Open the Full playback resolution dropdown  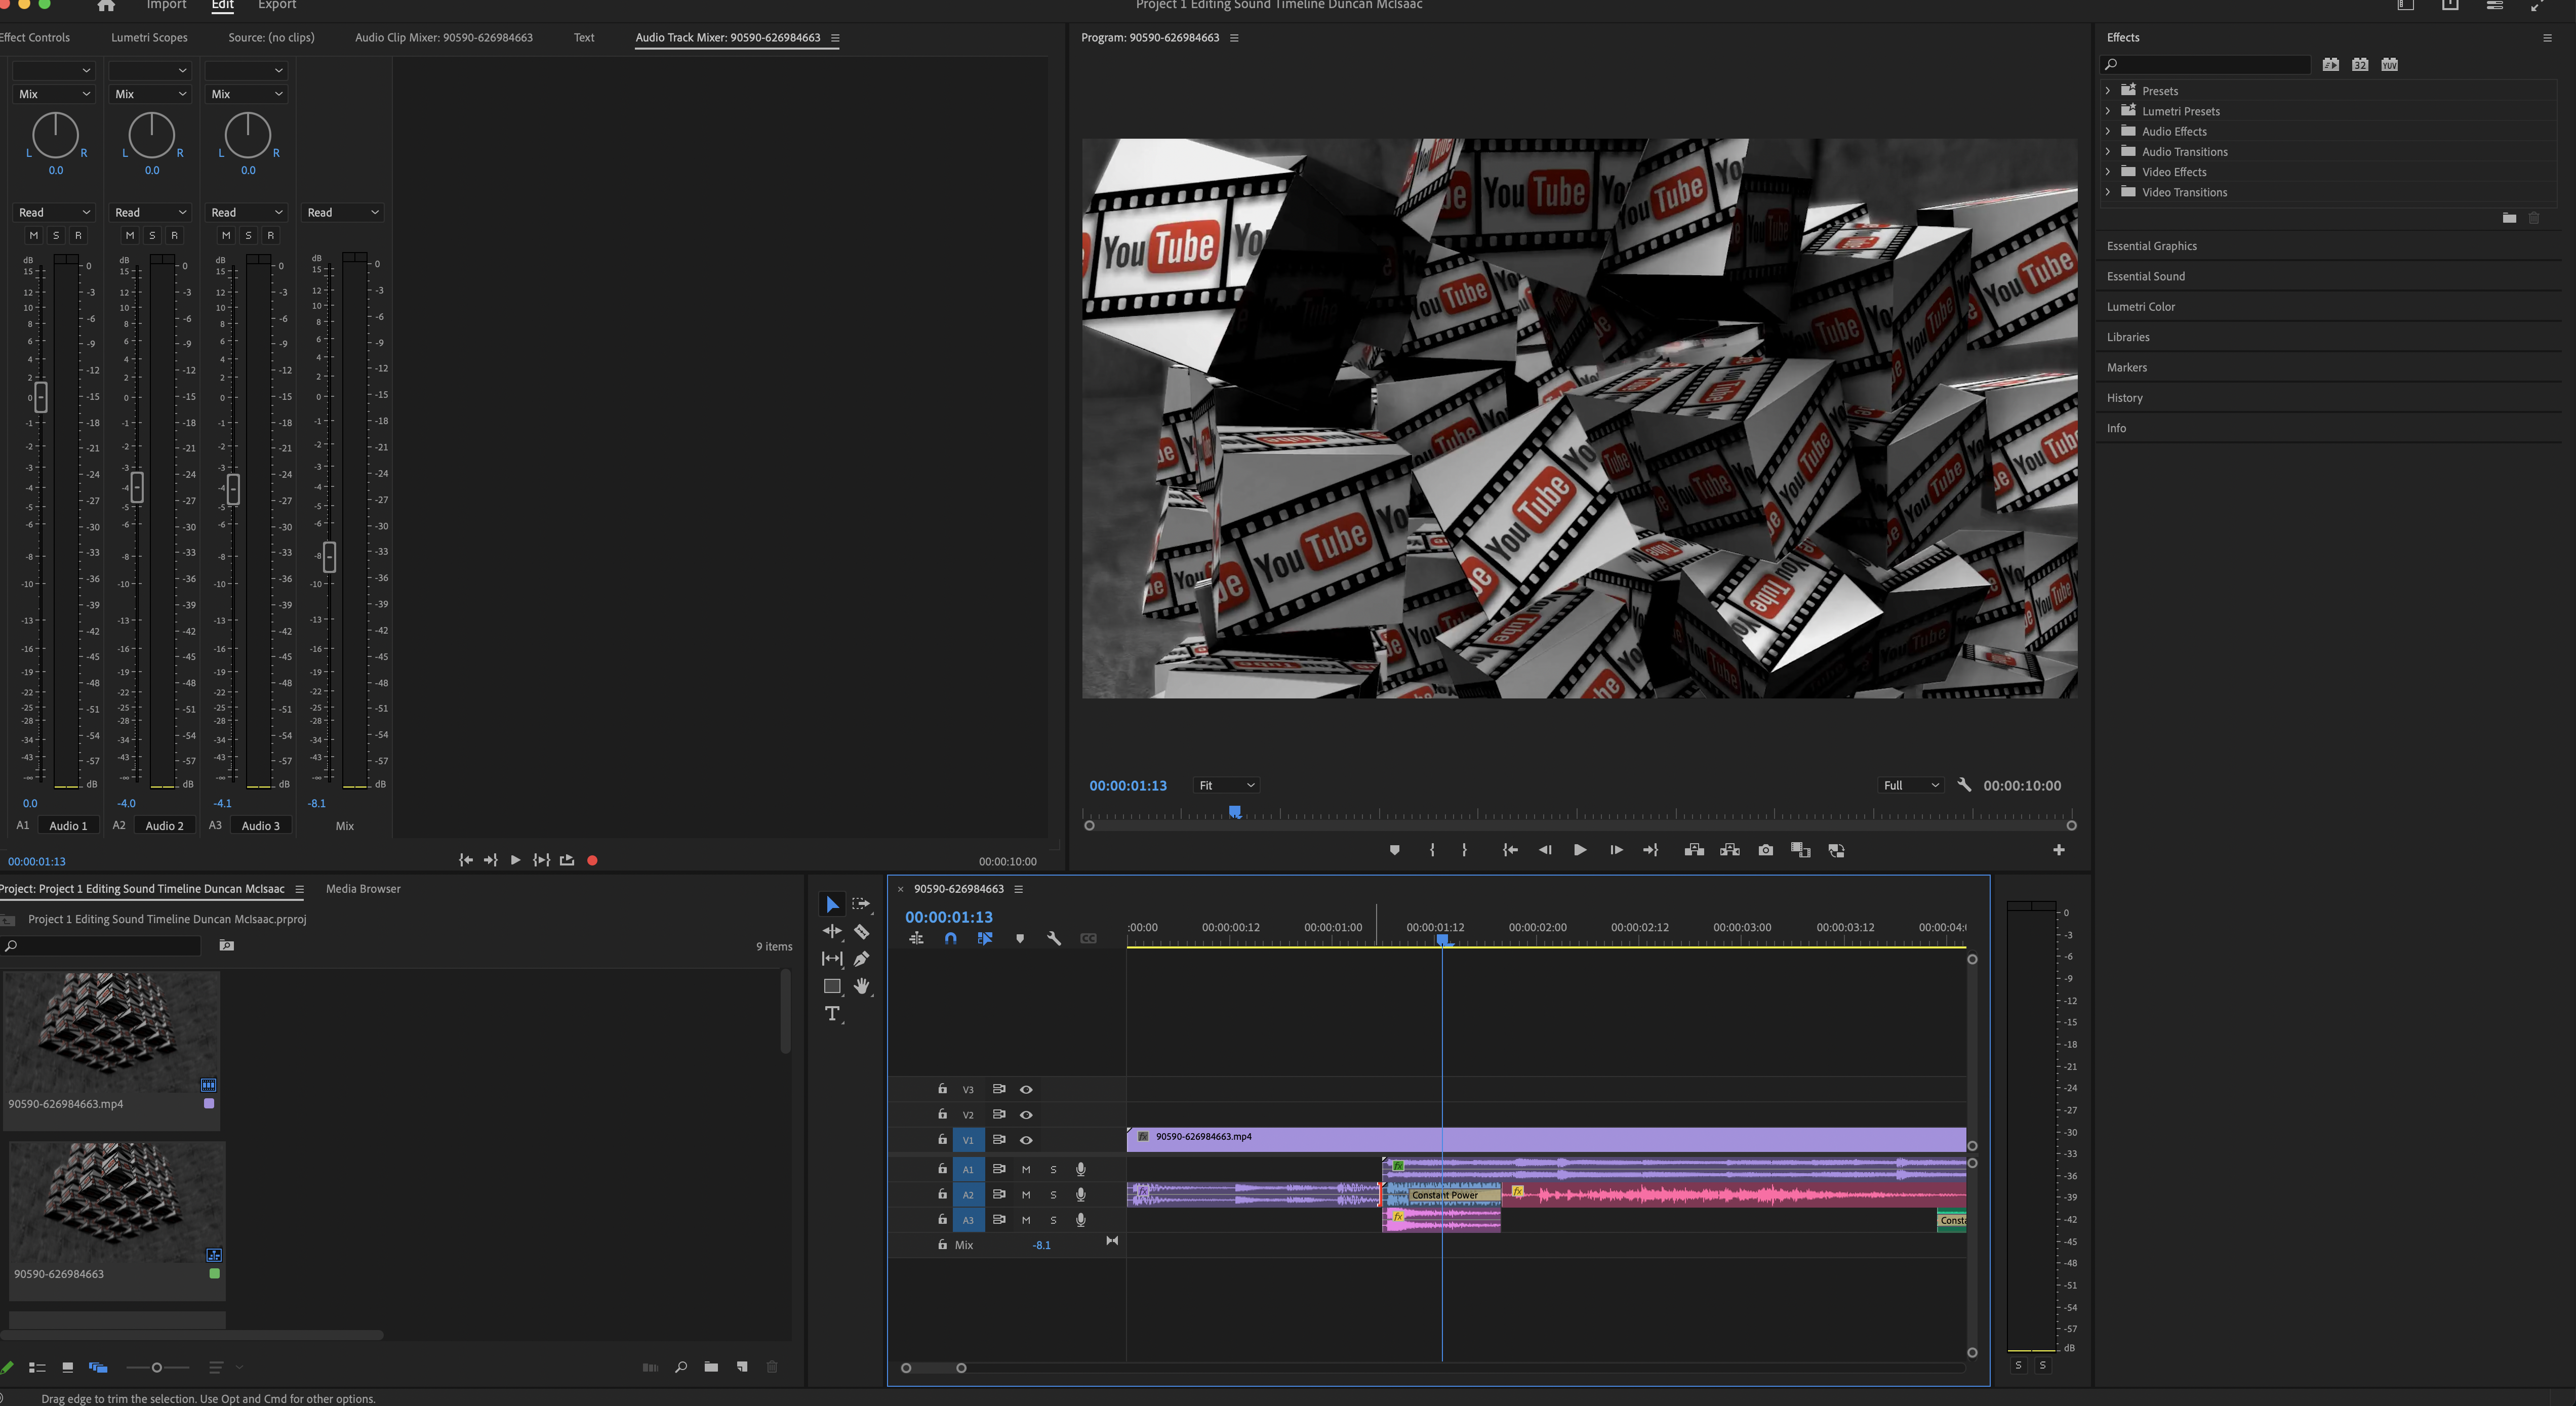pos(1911,785)
